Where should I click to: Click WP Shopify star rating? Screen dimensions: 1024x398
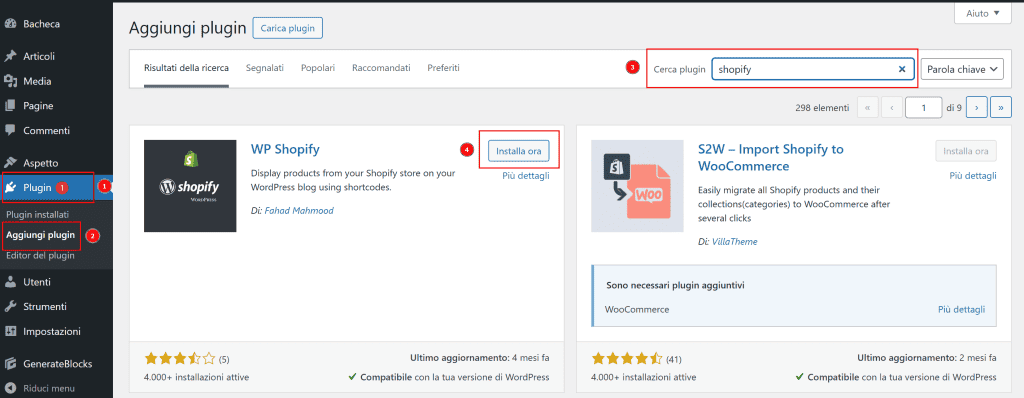click(180, 358)
